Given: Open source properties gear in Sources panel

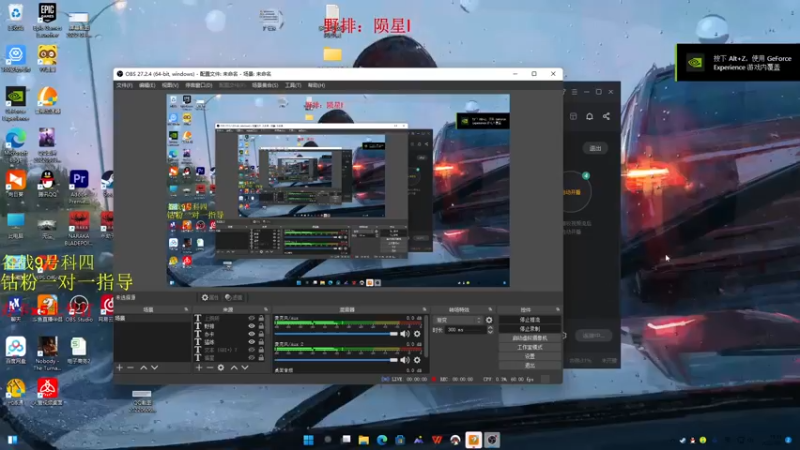Looking at the screenshot, I should (x=221, y=367).
